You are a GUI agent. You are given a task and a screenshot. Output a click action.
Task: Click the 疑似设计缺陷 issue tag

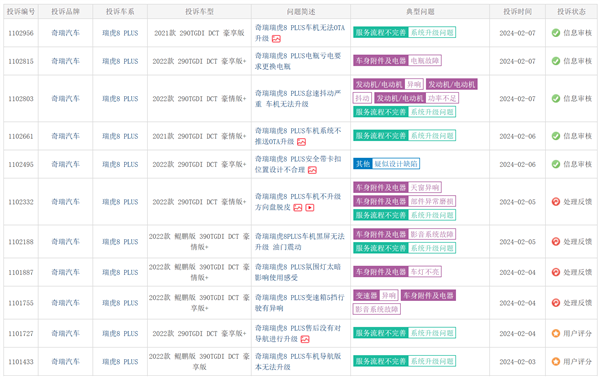396,164
